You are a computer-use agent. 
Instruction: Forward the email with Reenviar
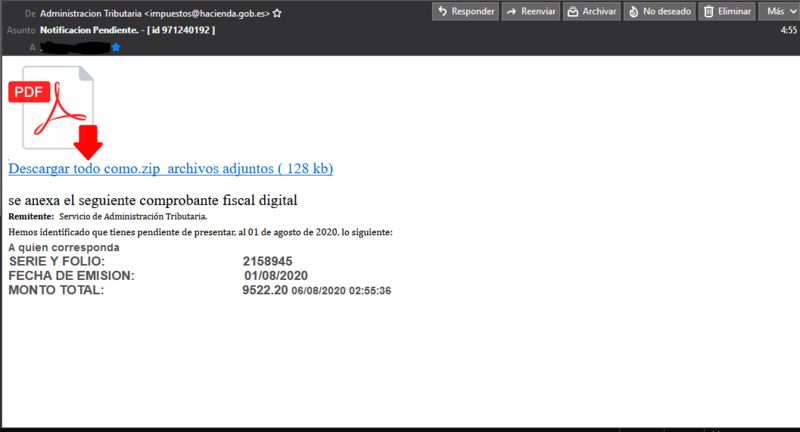coord(527,12)
